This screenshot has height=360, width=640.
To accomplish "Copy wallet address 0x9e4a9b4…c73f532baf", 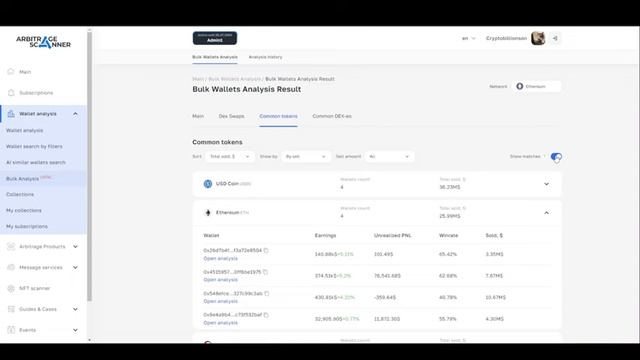I will tap(266, 315).
